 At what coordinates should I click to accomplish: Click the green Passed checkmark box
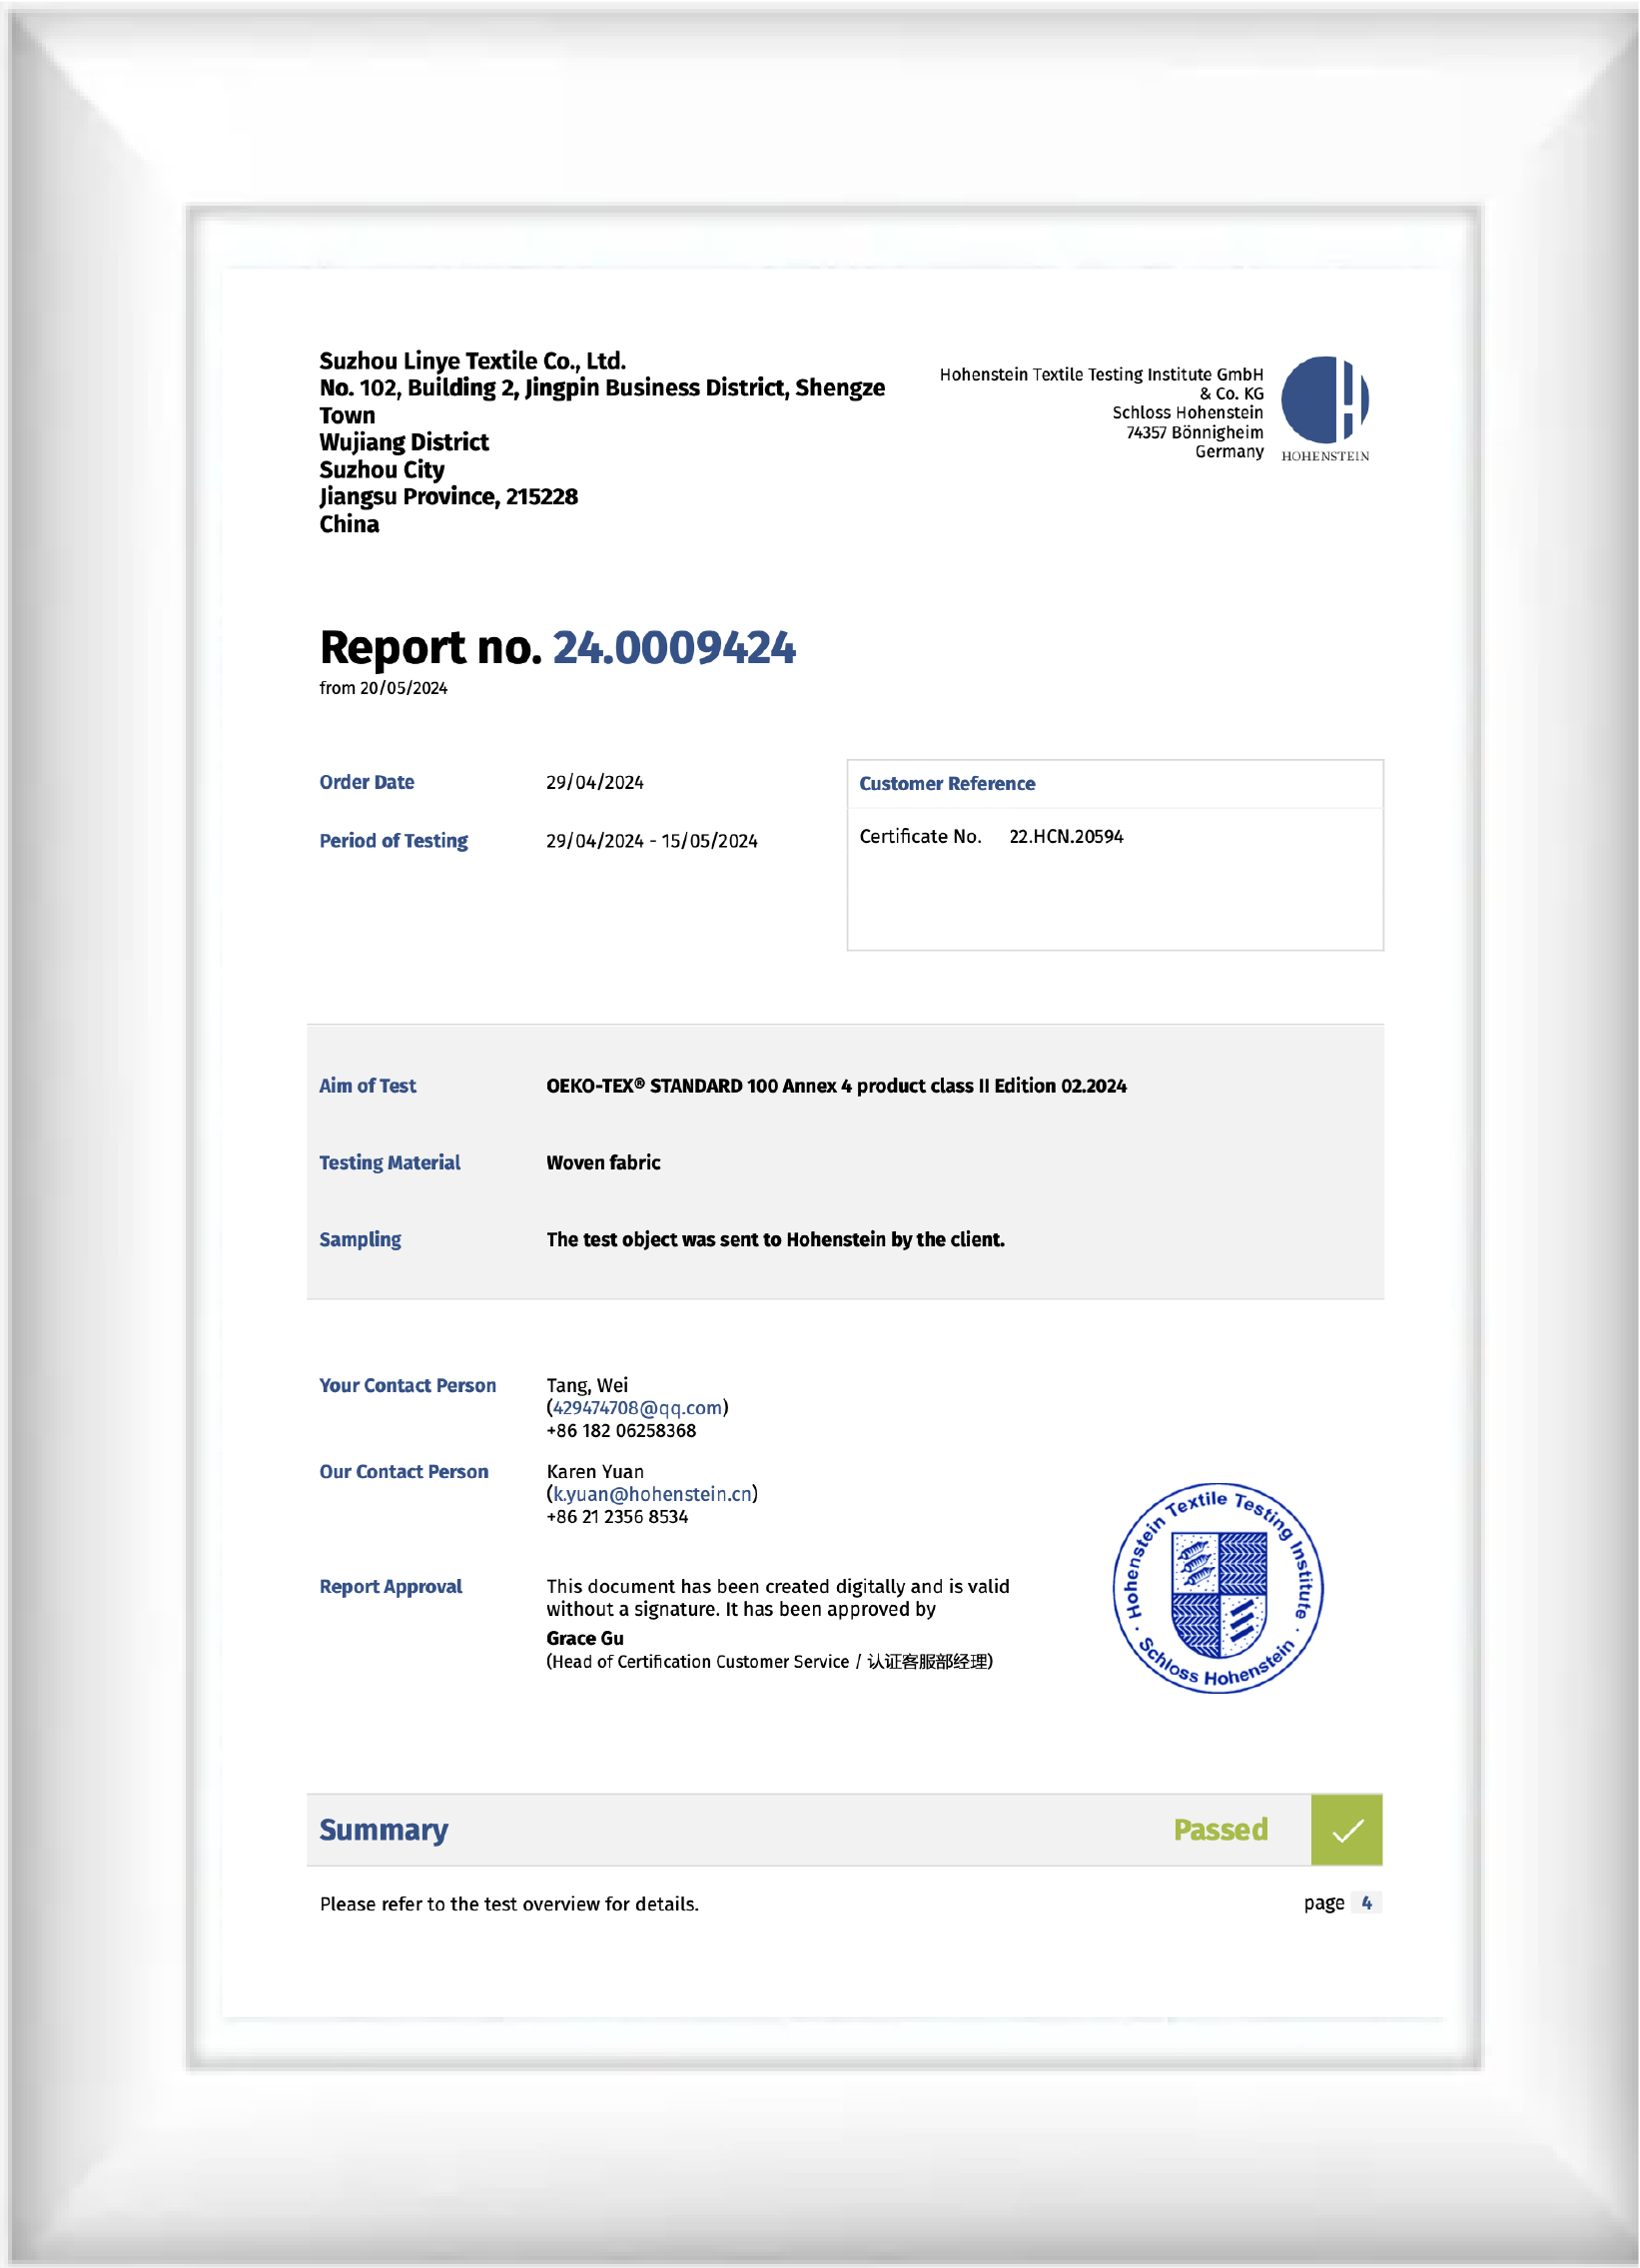click(x=1346, y=1829)
